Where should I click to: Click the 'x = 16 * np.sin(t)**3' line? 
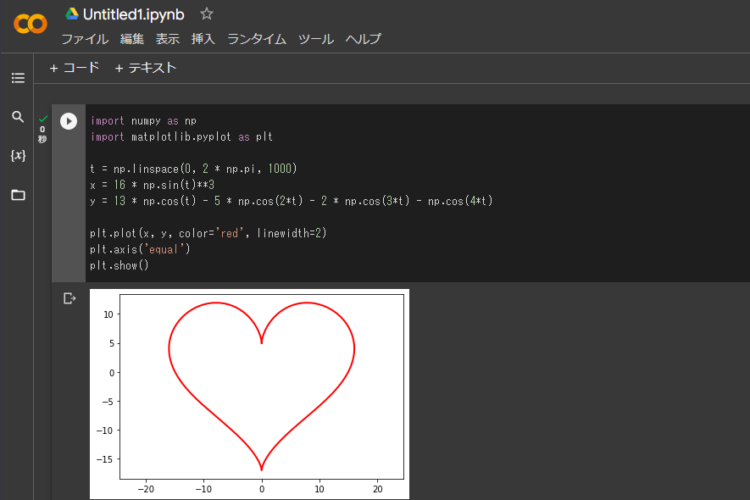click(152, 185)
